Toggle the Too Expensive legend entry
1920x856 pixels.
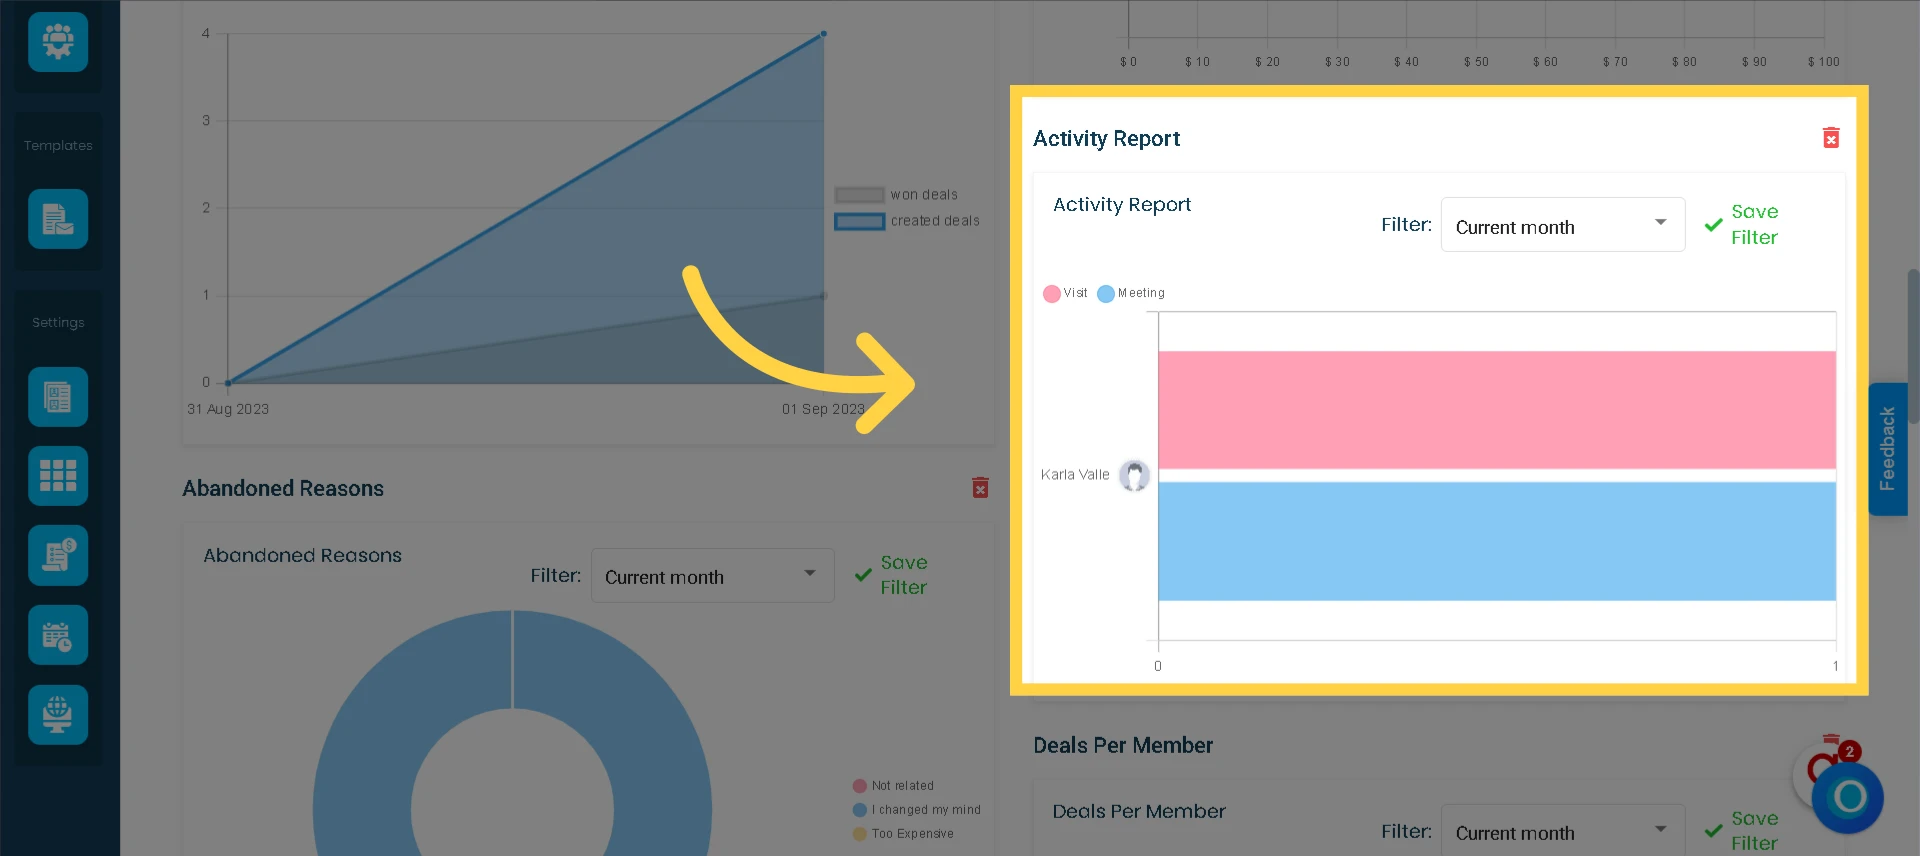903,834
